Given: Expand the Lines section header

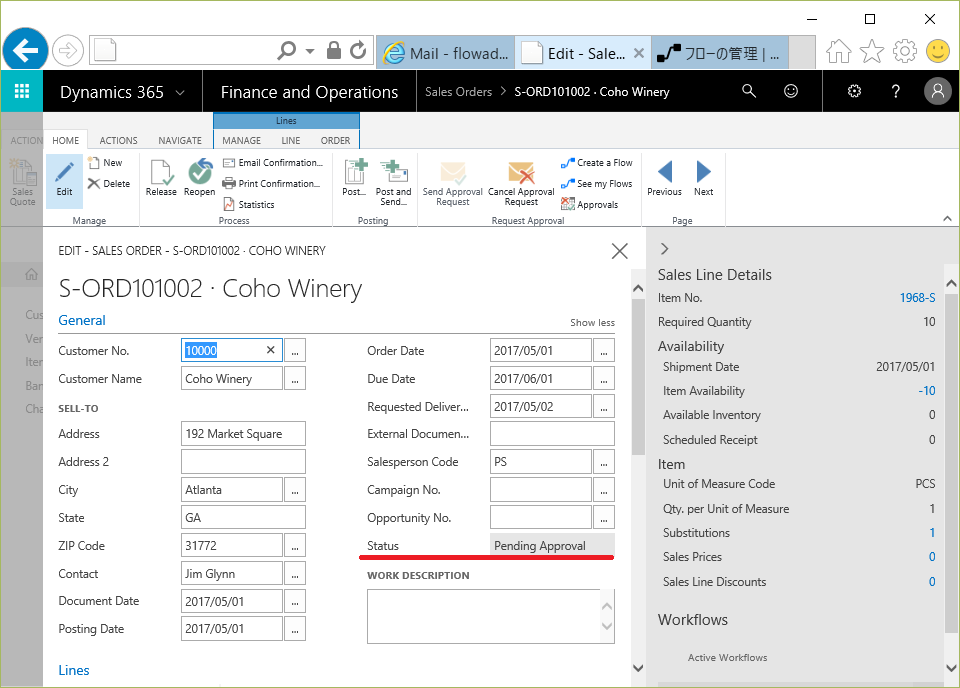Looking at the screenshot, I should 73,670.
